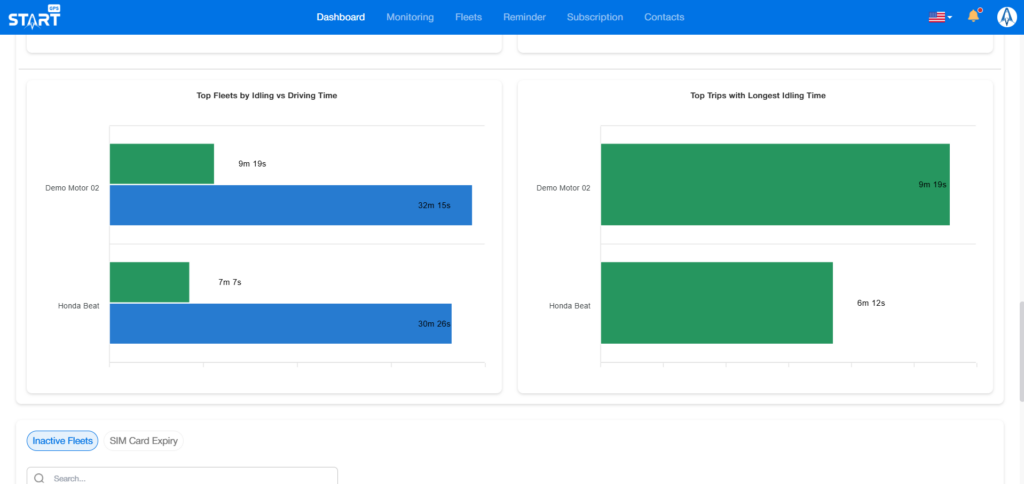Click Honda Beat 6m 12s trip bar
This screenshot has height=484, width=1024.
click(716, 303)
